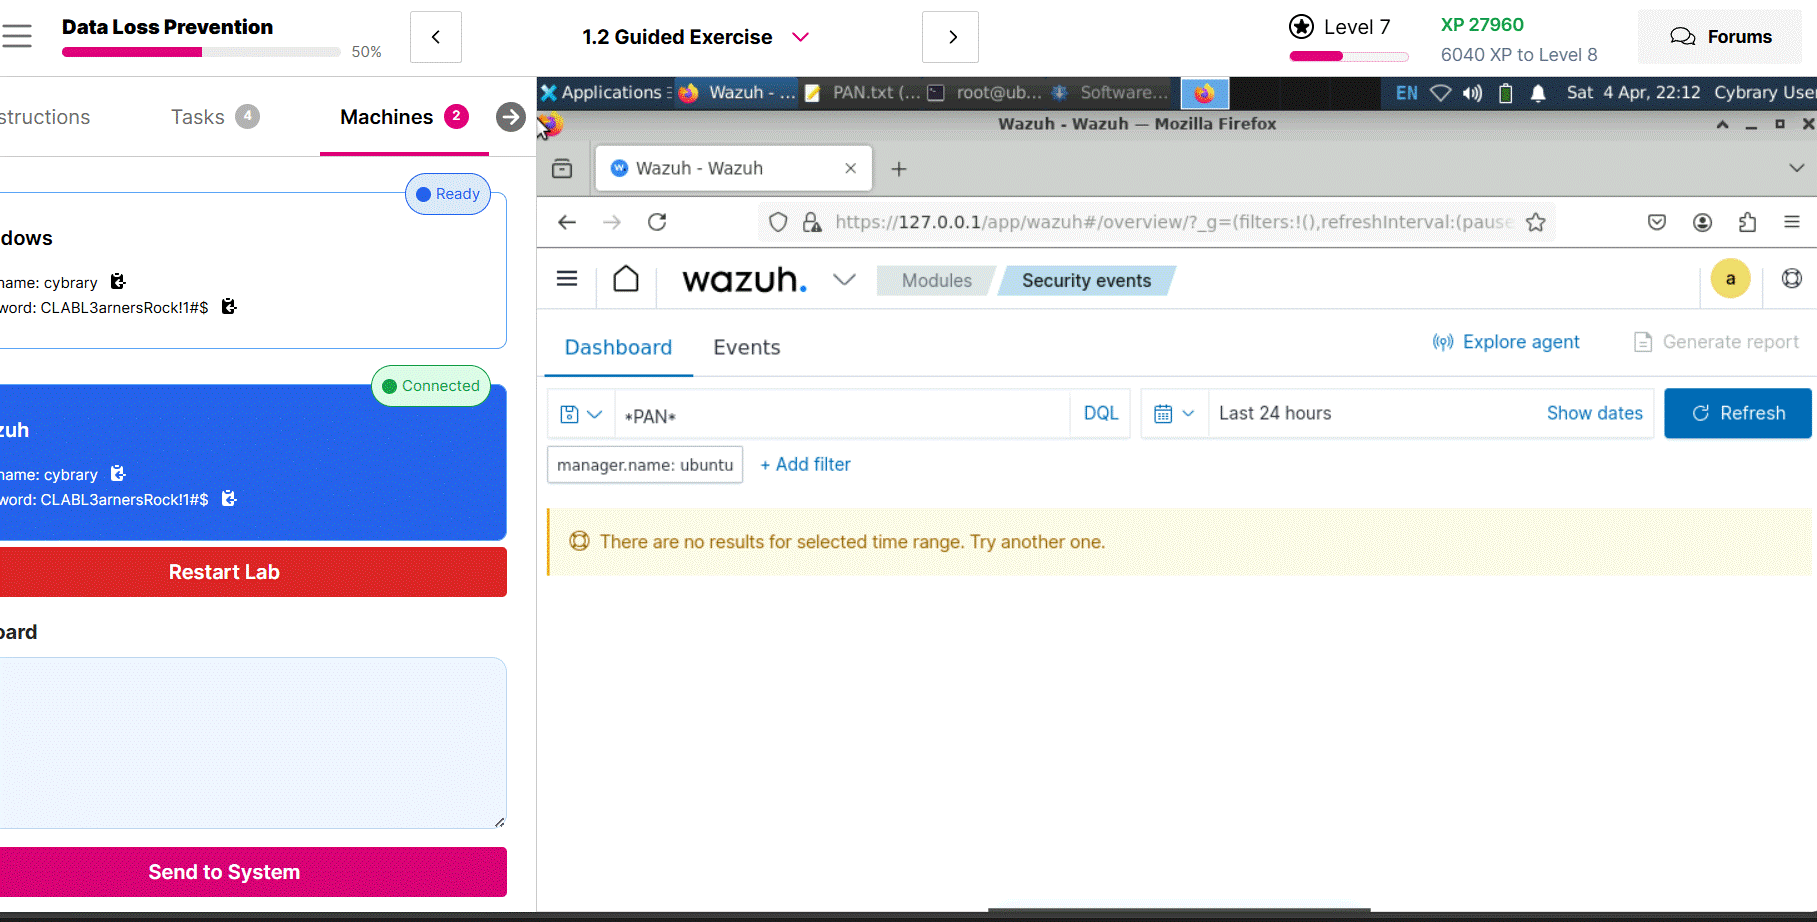Switch to the Tasks tab

(198, 117)
